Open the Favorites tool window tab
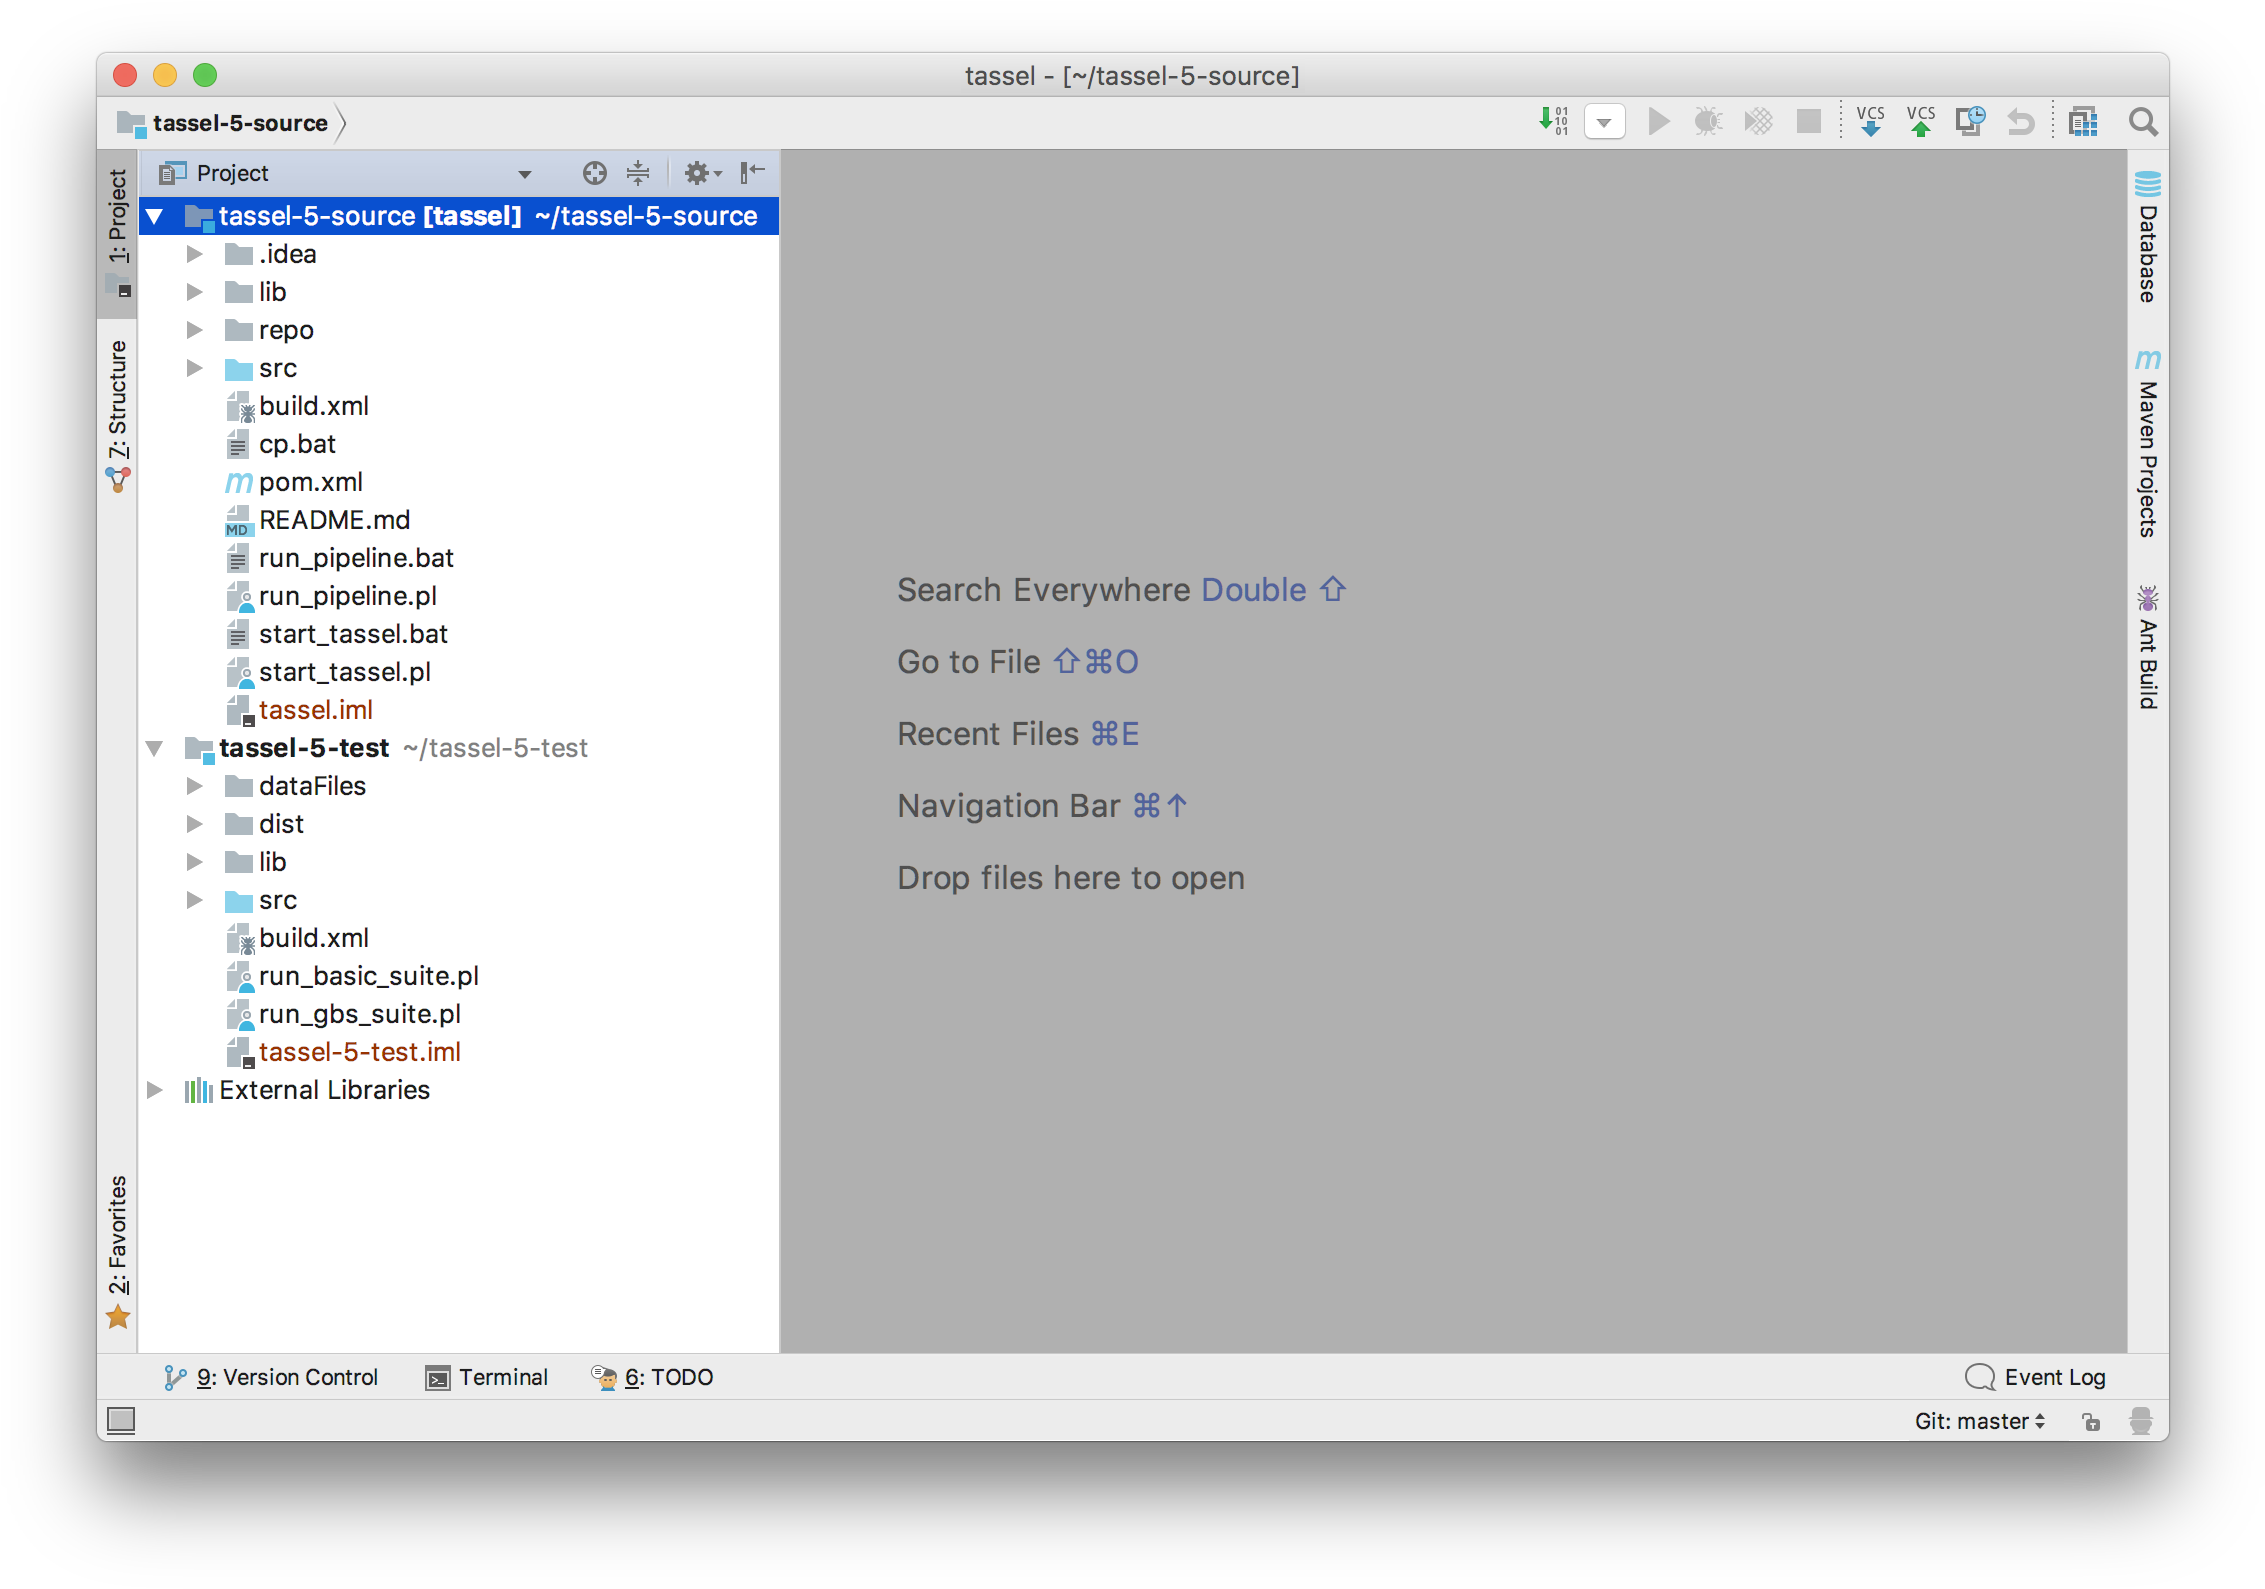2265x1589 pixels. click(119, 1250)
